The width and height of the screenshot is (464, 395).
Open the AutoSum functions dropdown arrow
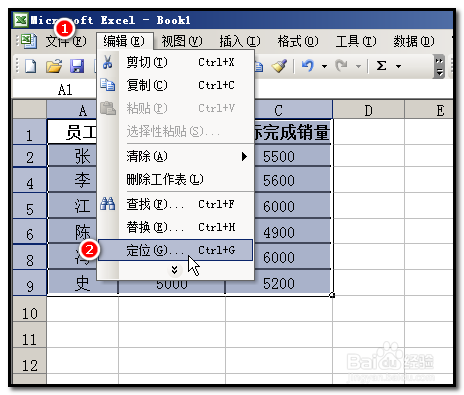pyautogui.click(x=398, y=66)
